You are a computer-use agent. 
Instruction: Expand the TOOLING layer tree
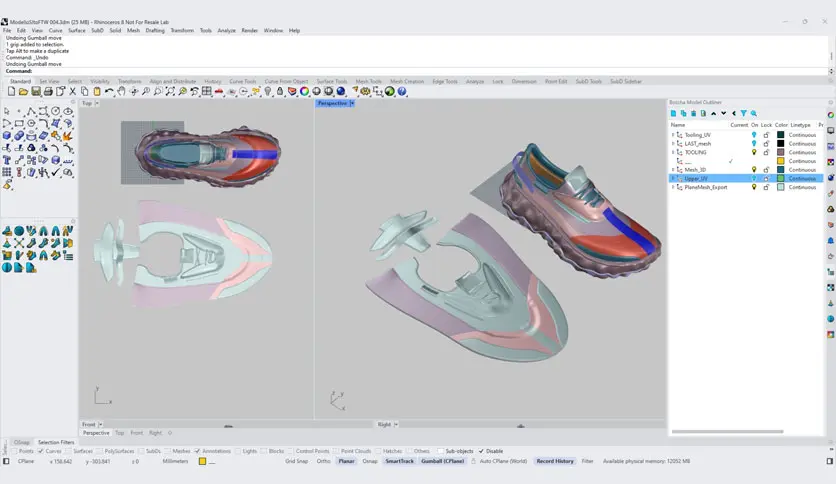pyautogui.click(x=673, y=152)
